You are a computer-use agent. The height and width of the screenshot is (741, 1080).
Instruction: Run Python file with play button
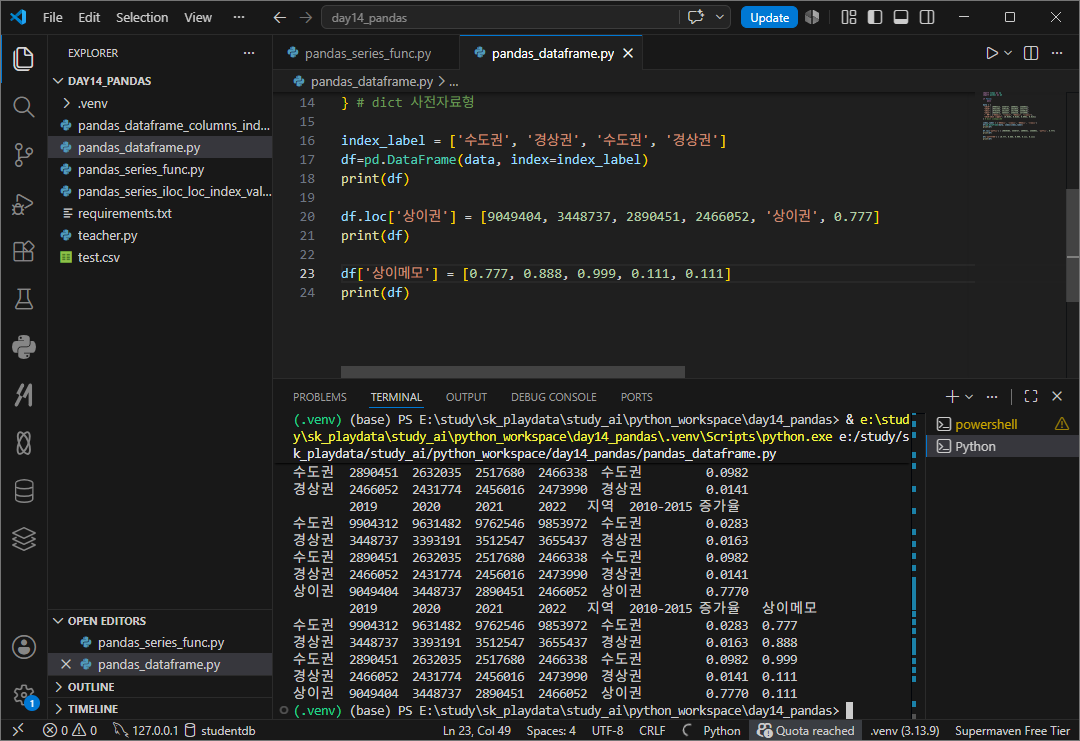[x=991, y=53]
